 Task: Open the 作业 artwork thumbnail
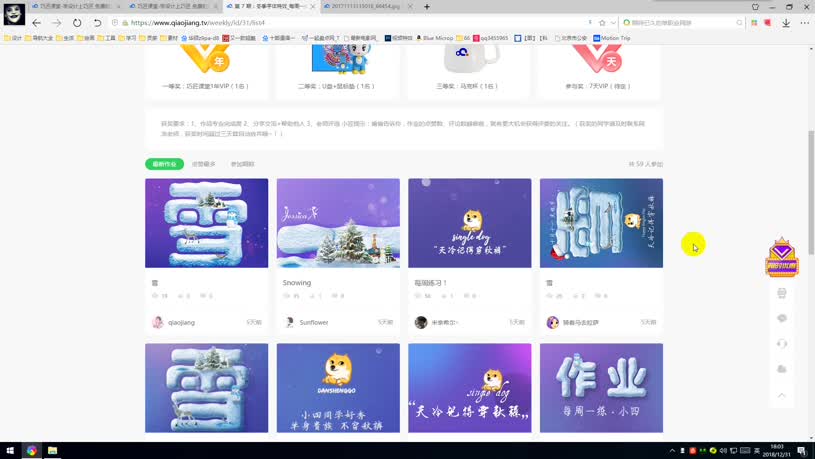[601, 388]
